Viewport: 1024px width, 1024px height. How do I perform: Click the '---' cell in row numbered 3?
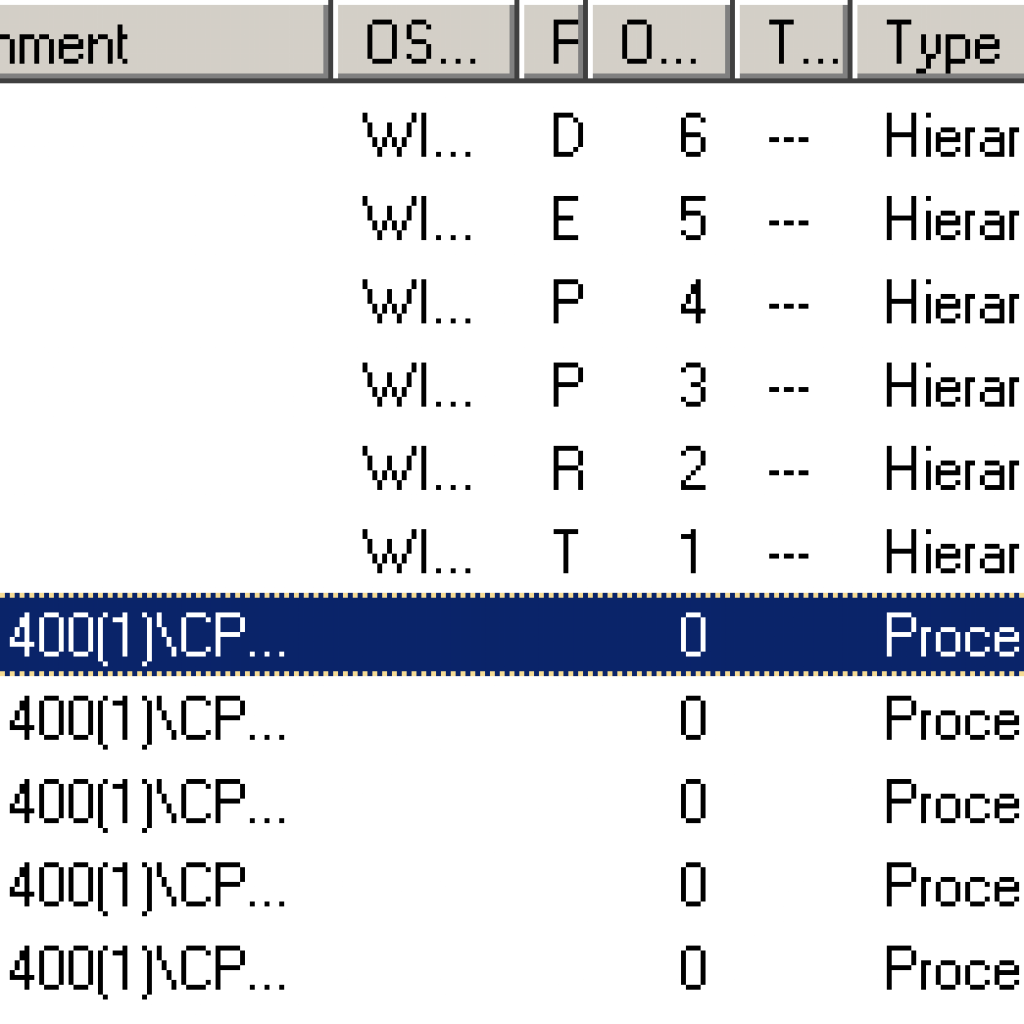point(789,389)
